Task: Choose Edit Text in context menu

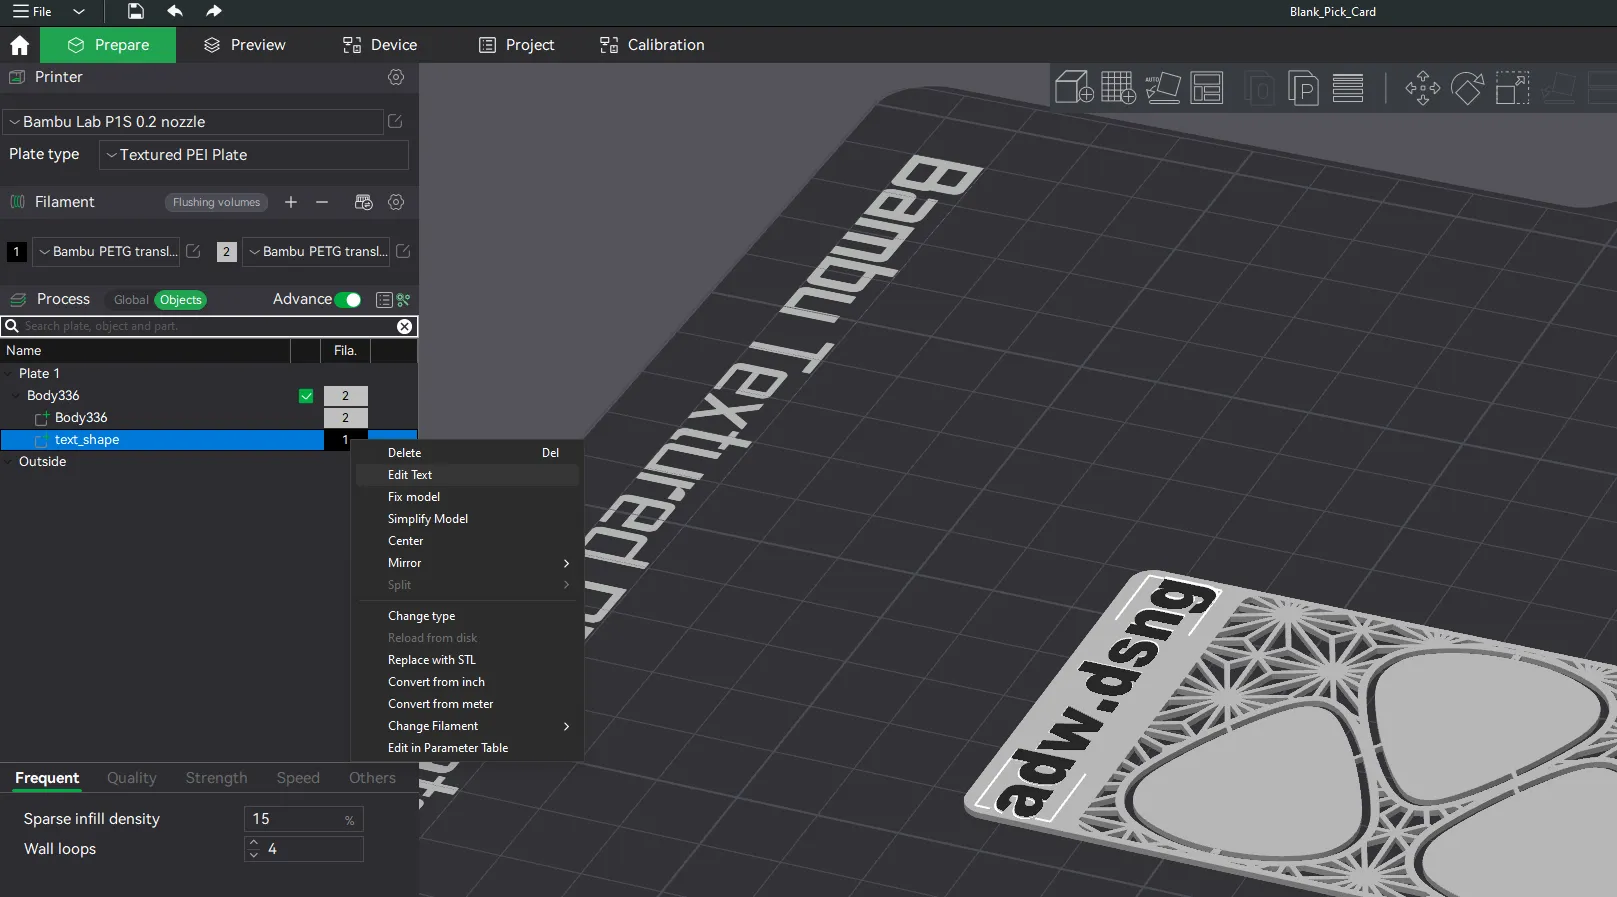Action: click(x=468, y=475)
